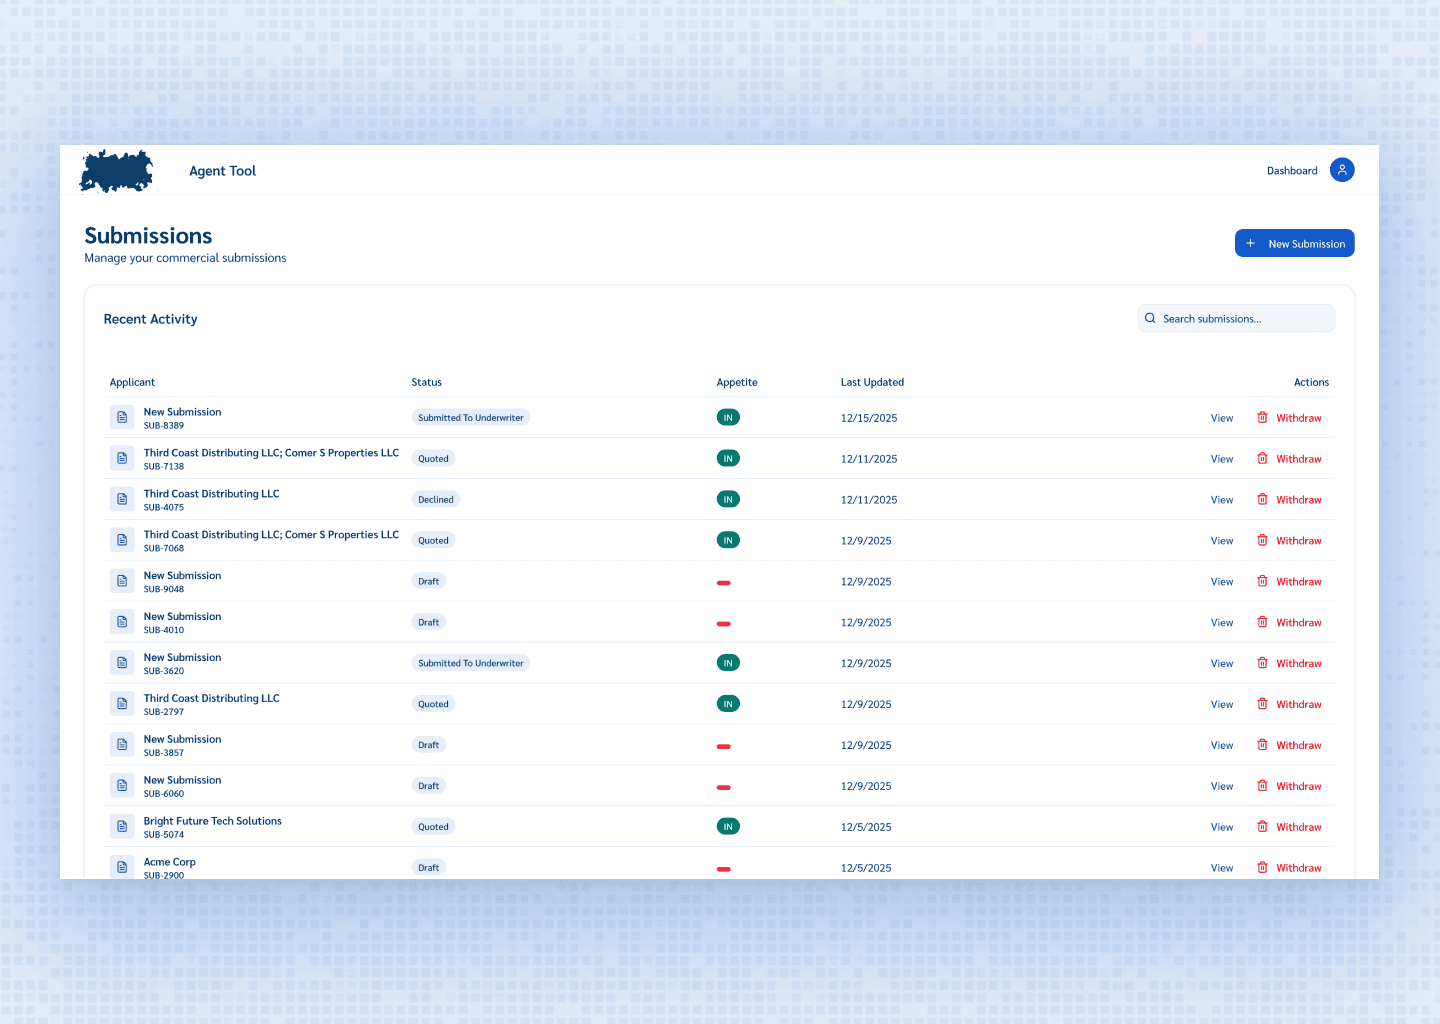Open the Dashboard menu link
Viewport: 1440px width, 1024px height.
[1291, 171]
